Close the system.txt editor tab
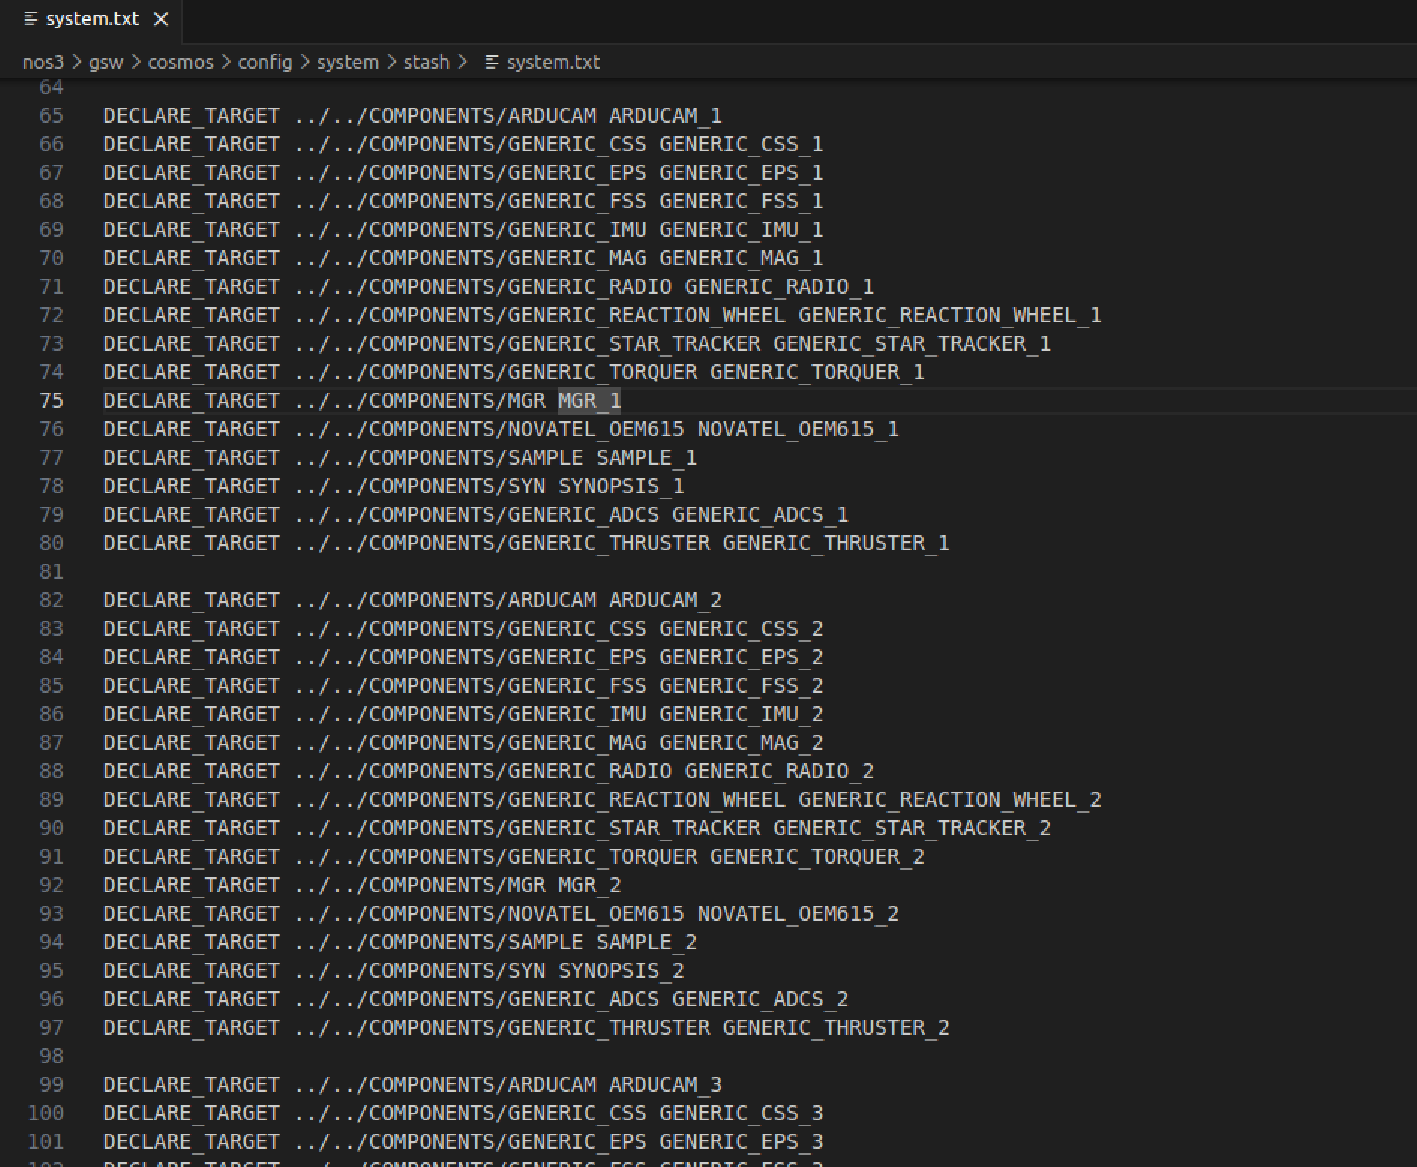The image size is (1417, 1167). coord(161,19)
